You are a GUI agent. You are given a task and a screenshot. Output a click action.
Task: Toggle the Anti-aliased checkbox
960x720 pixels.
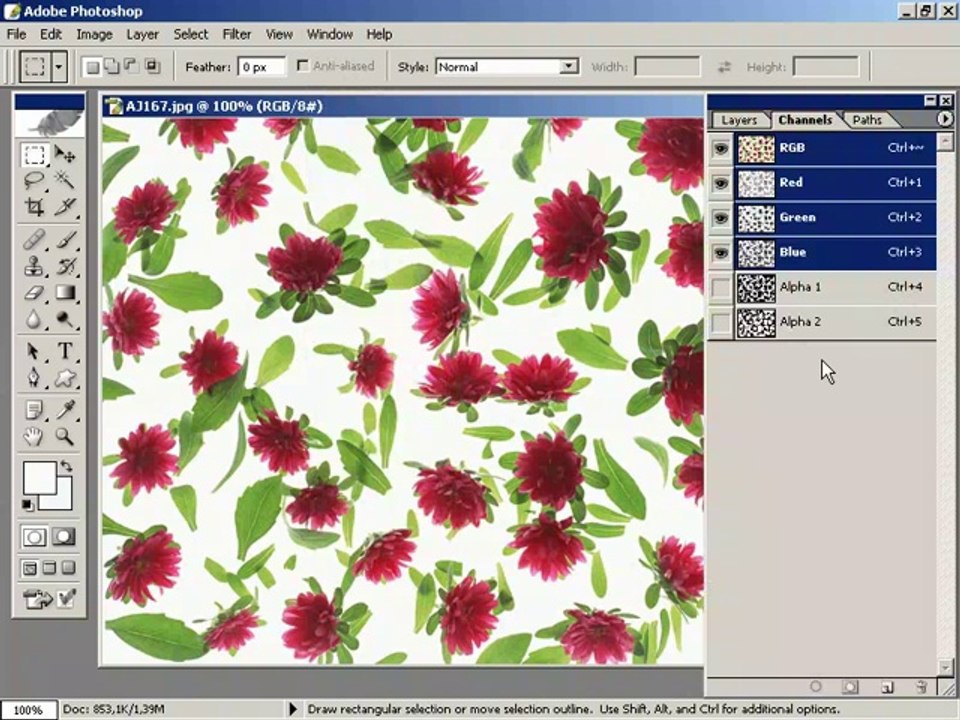[302, 65]
